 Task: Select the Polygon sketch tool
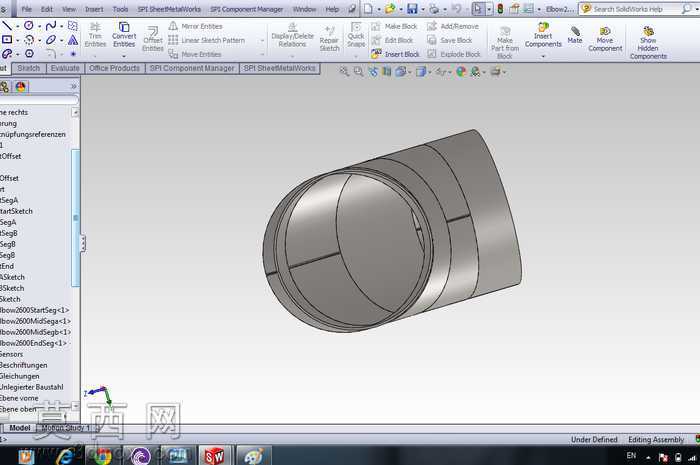point(29,54)
